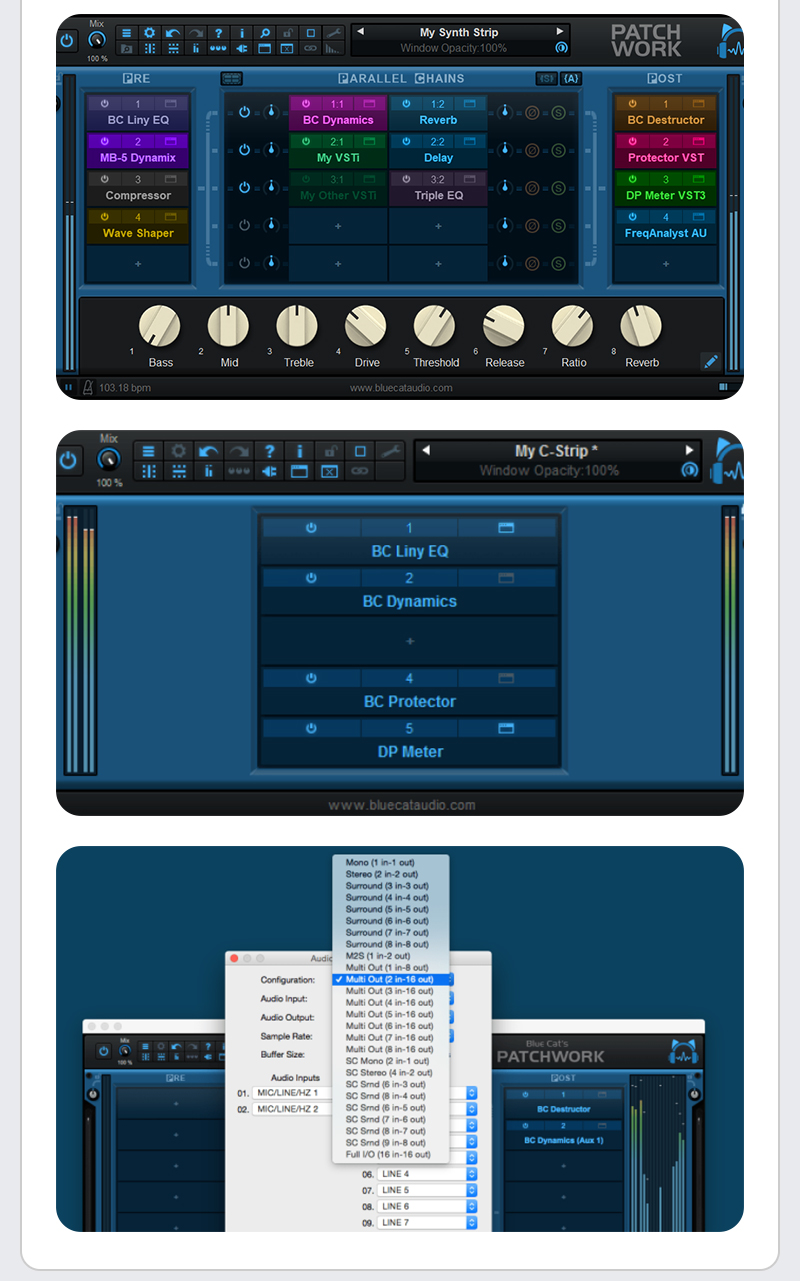Viewport: 800px width, 1281px height.
Task: Click the wrench icon in My C-Strip toolbar
Action: click(x=390, y=452)
